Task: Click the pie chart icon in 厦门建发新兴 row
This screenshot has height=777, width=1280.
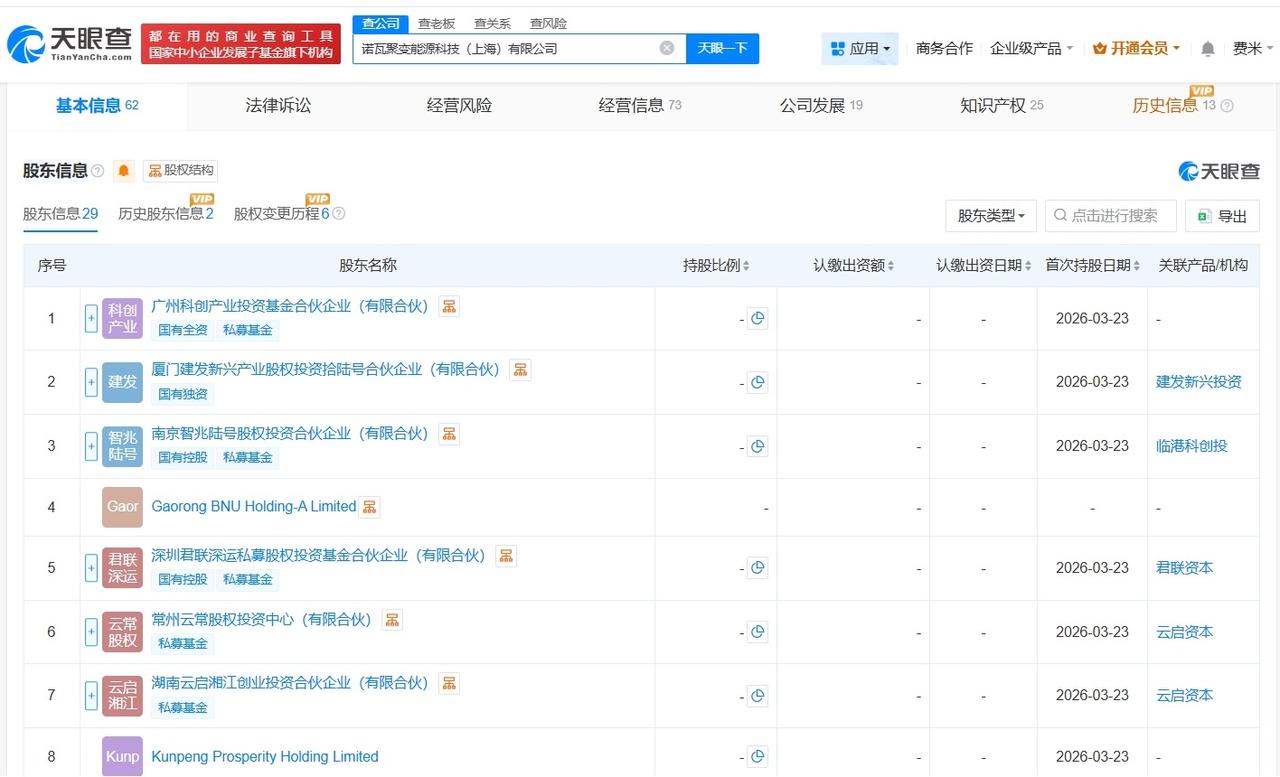Action: tap(757, 382)
